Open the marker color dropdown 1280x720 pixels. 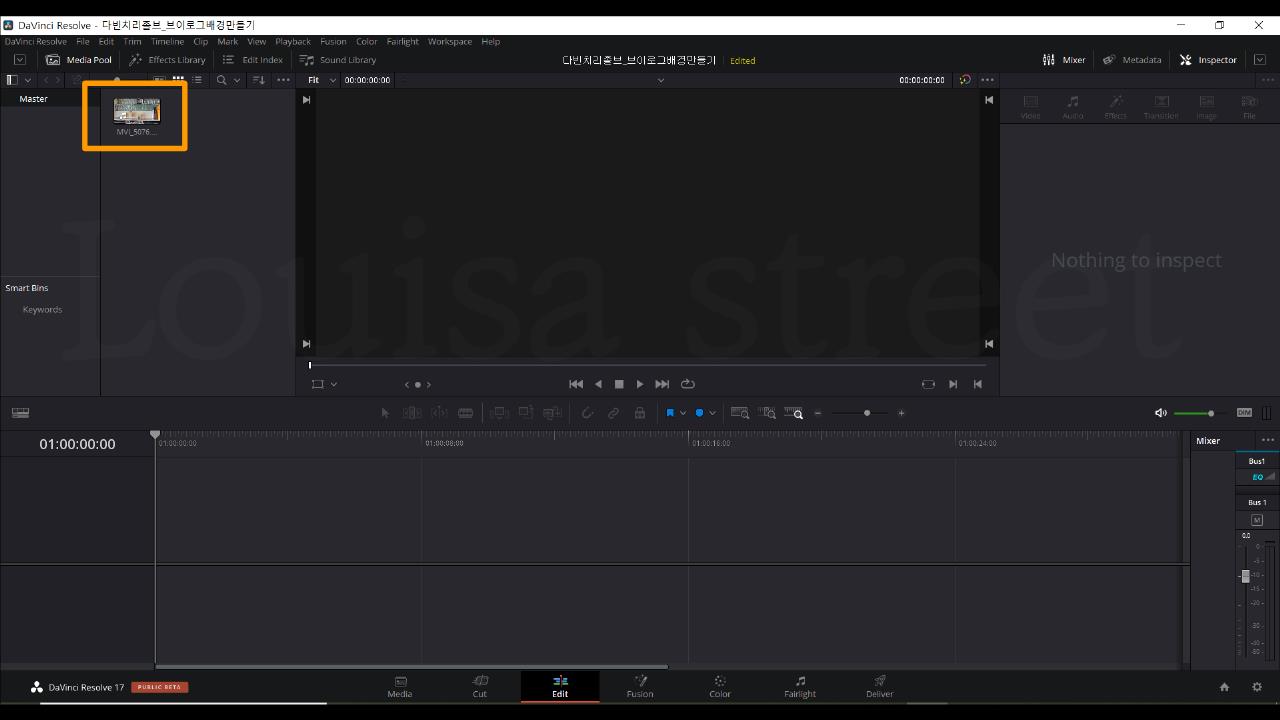(712, 413)
